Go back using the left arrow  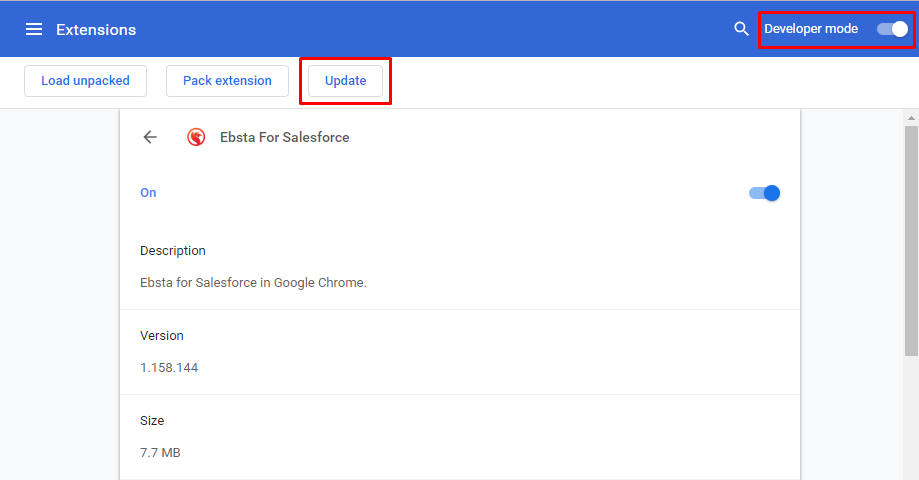150,137
